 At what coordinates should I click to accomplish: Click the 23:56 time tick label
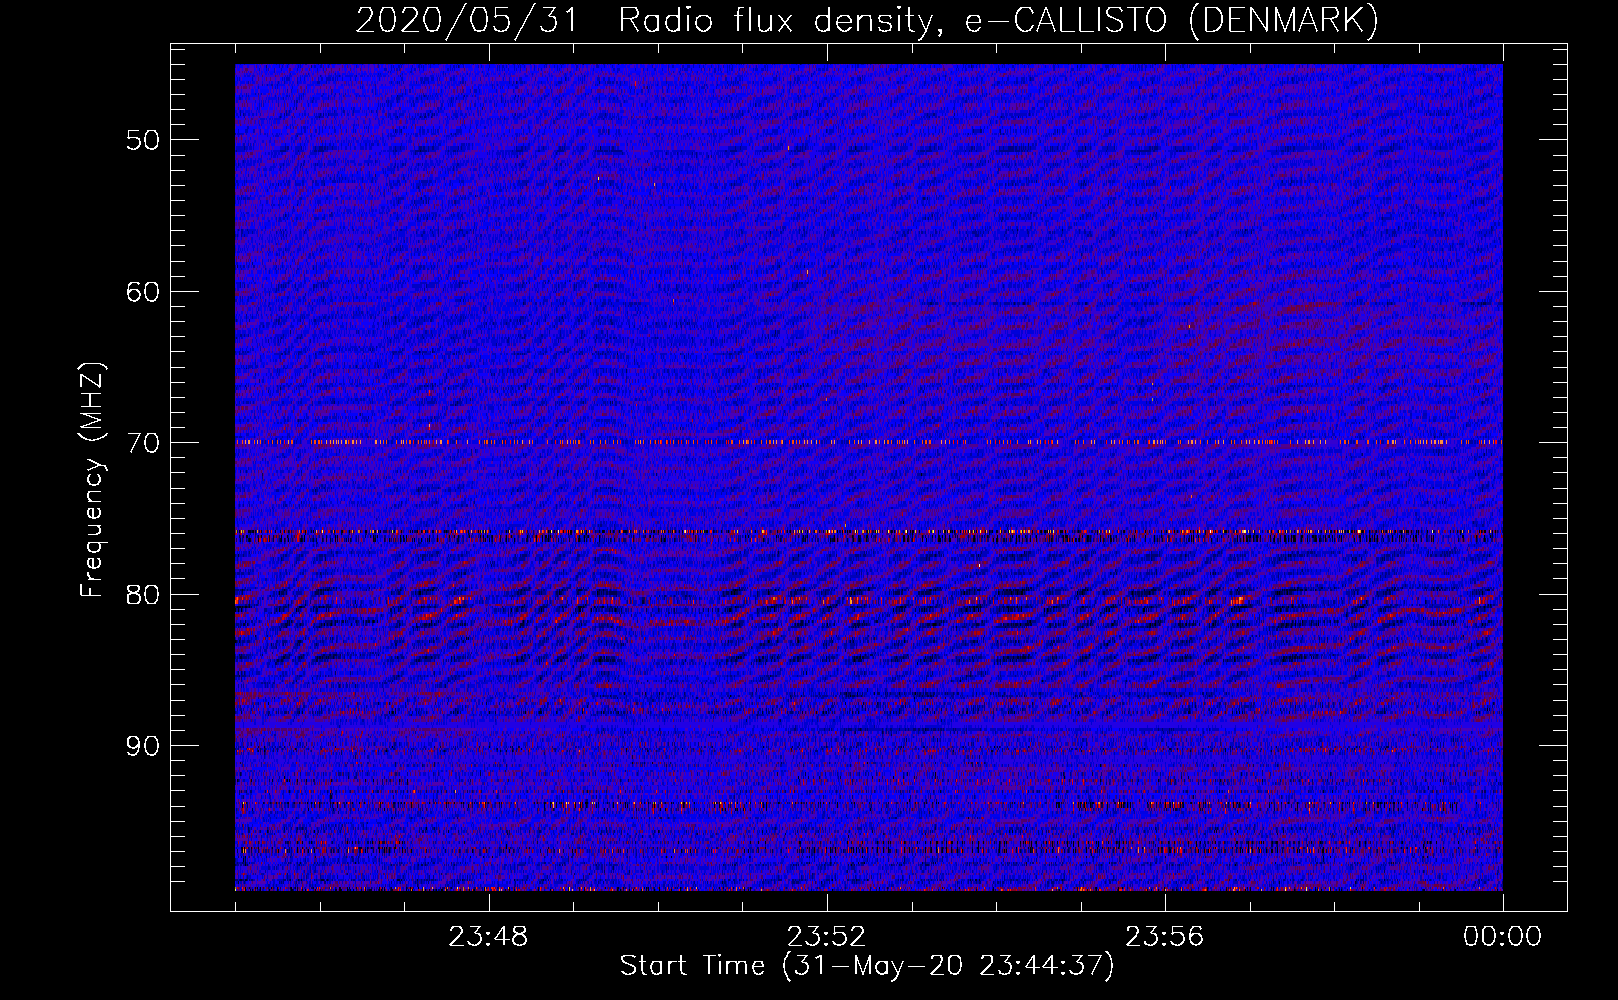(1165, 937)
